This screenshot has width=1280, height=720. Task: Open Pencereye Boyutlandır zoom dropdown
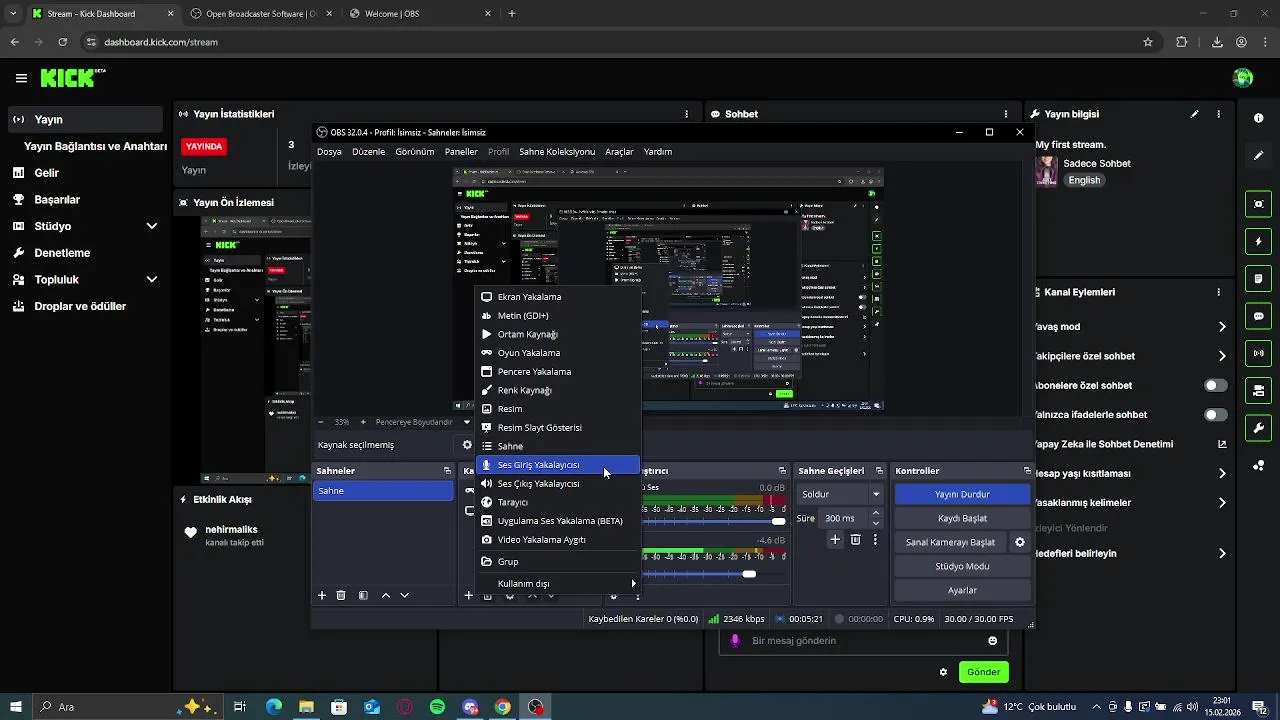point(466,422)
